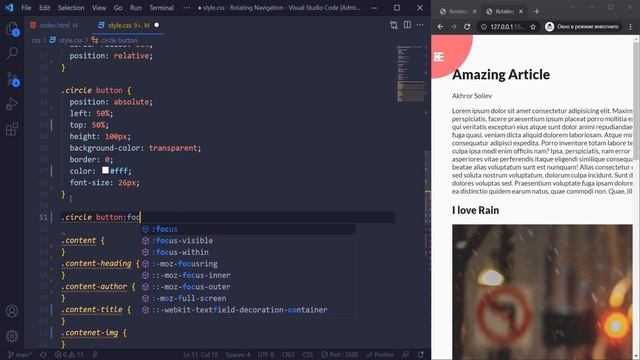This screenshot has height=360, width=640.
Task: Open the Extensions view
Action: pyautogui.click(x=12, y=129)
